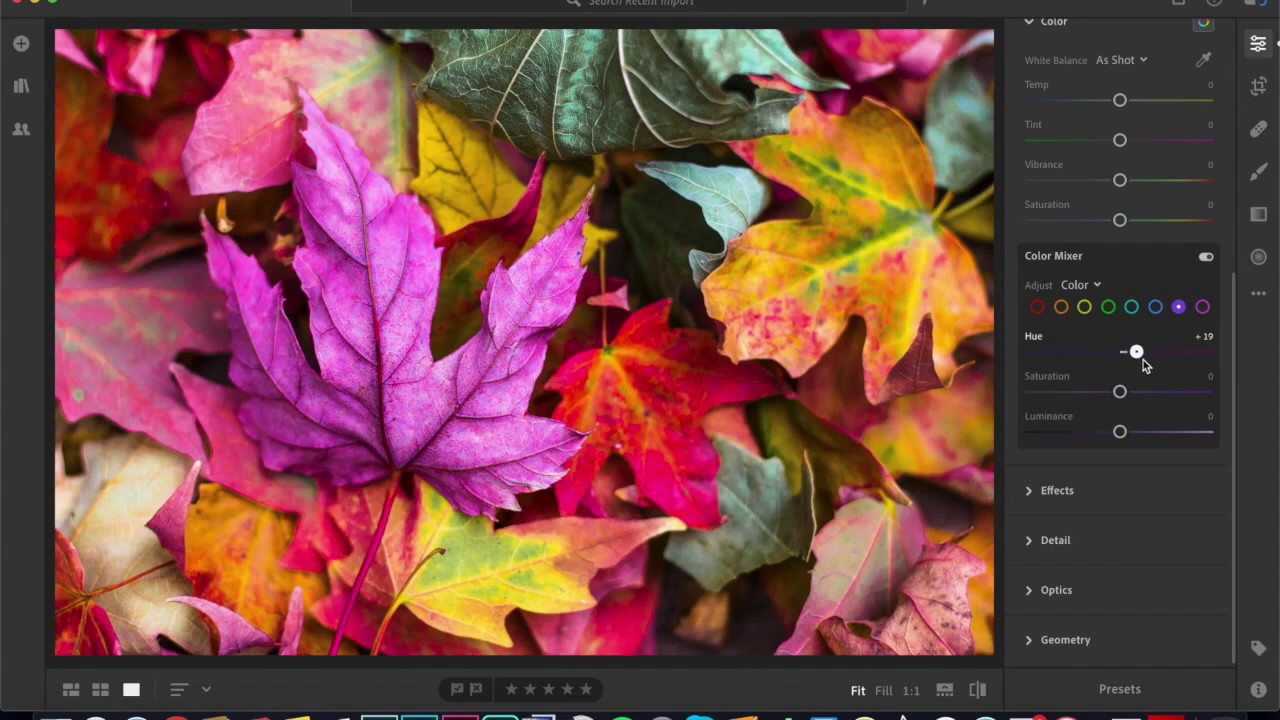Click the Hue value +19
1280x720 pixels.
coord(1204,336)
